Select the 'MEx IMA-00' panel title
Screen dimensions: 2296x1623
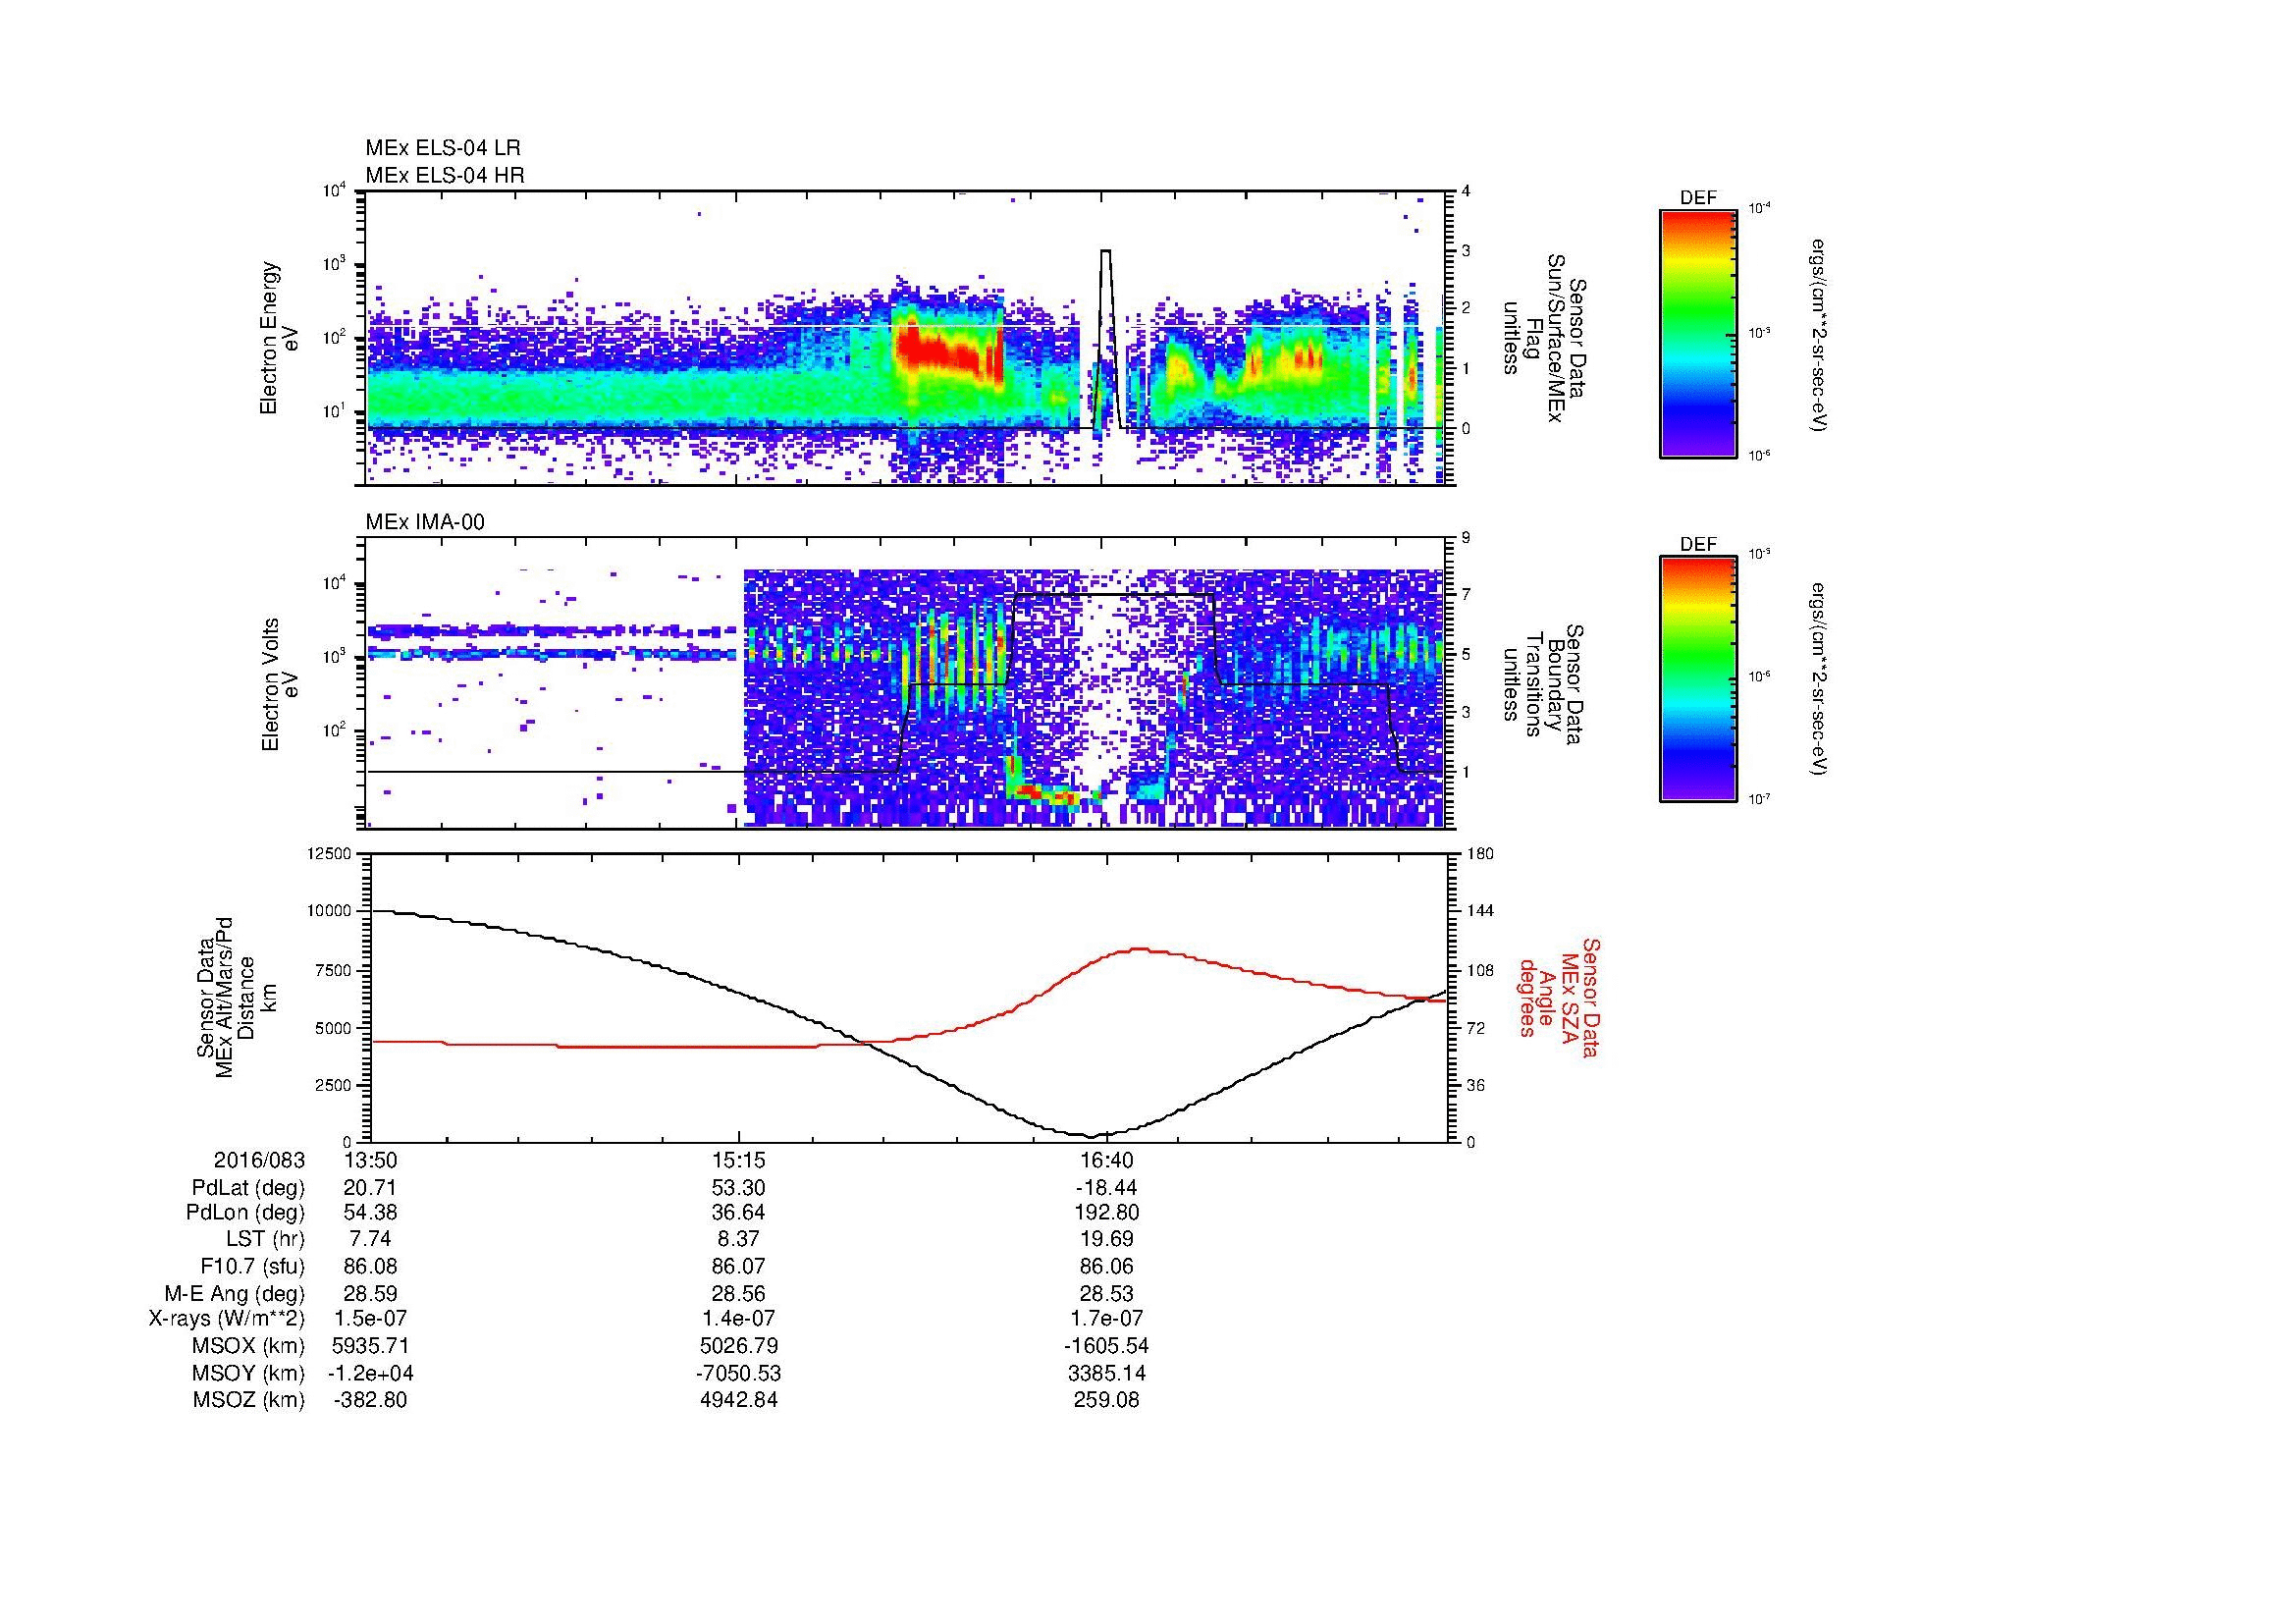(425, 522)
